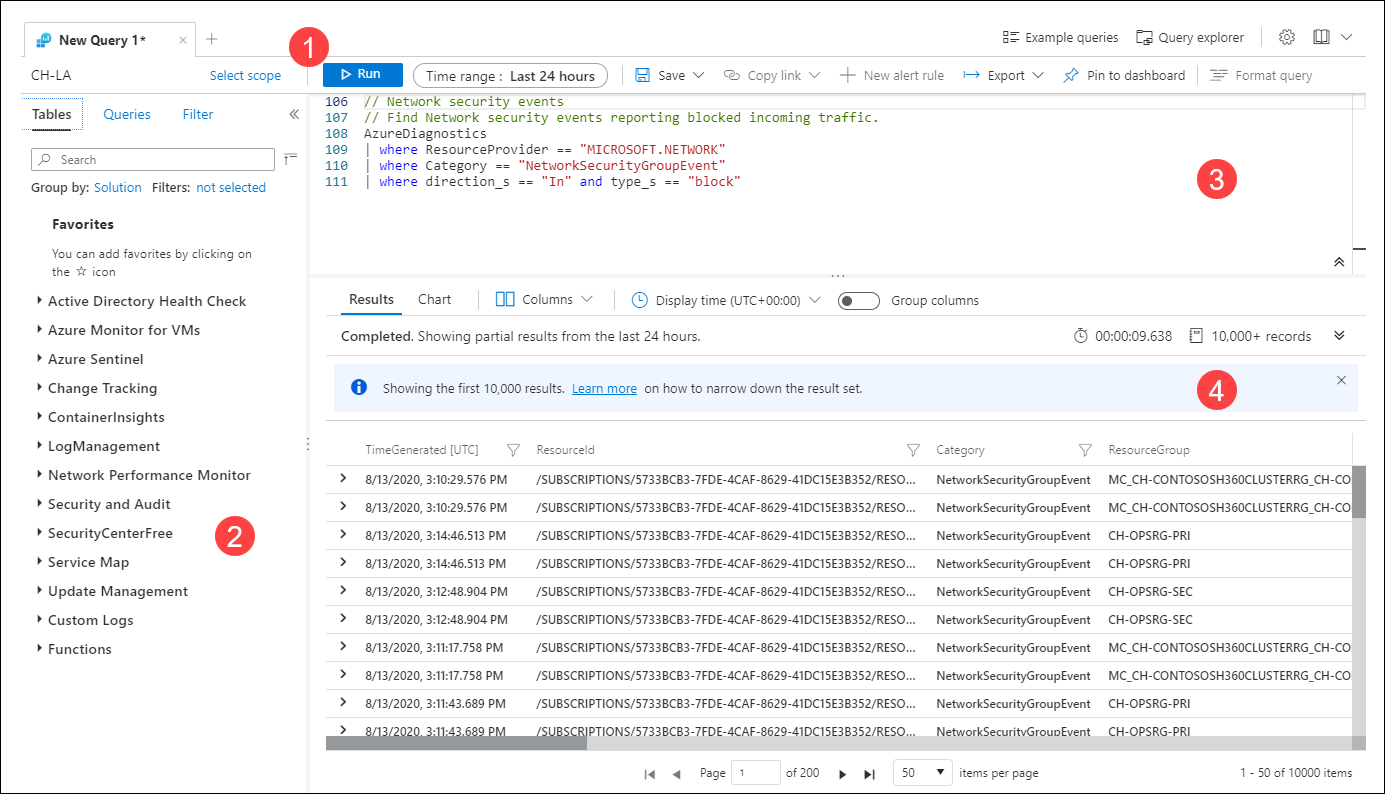Expand Custom Logs tree node
Screen dimensions: 1385x794
coord(40,619)
